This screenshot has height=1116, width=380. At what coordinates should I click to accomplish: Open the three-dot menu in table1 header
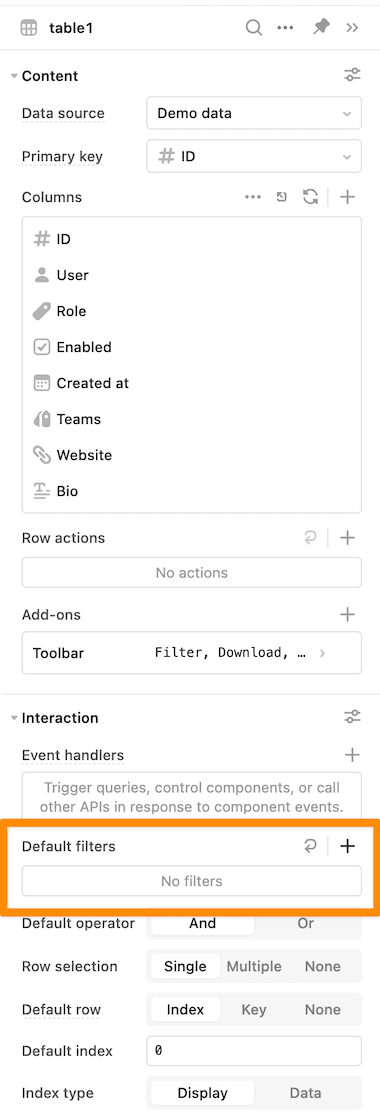pos(285,28)
